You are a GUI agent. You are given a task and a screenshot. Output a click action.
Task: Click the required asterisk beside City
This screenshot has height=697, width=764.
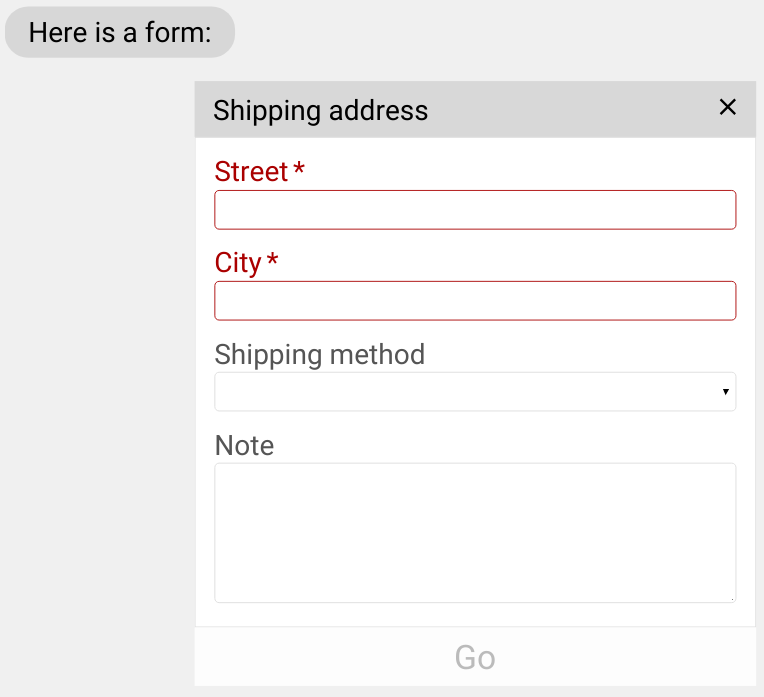272,262
